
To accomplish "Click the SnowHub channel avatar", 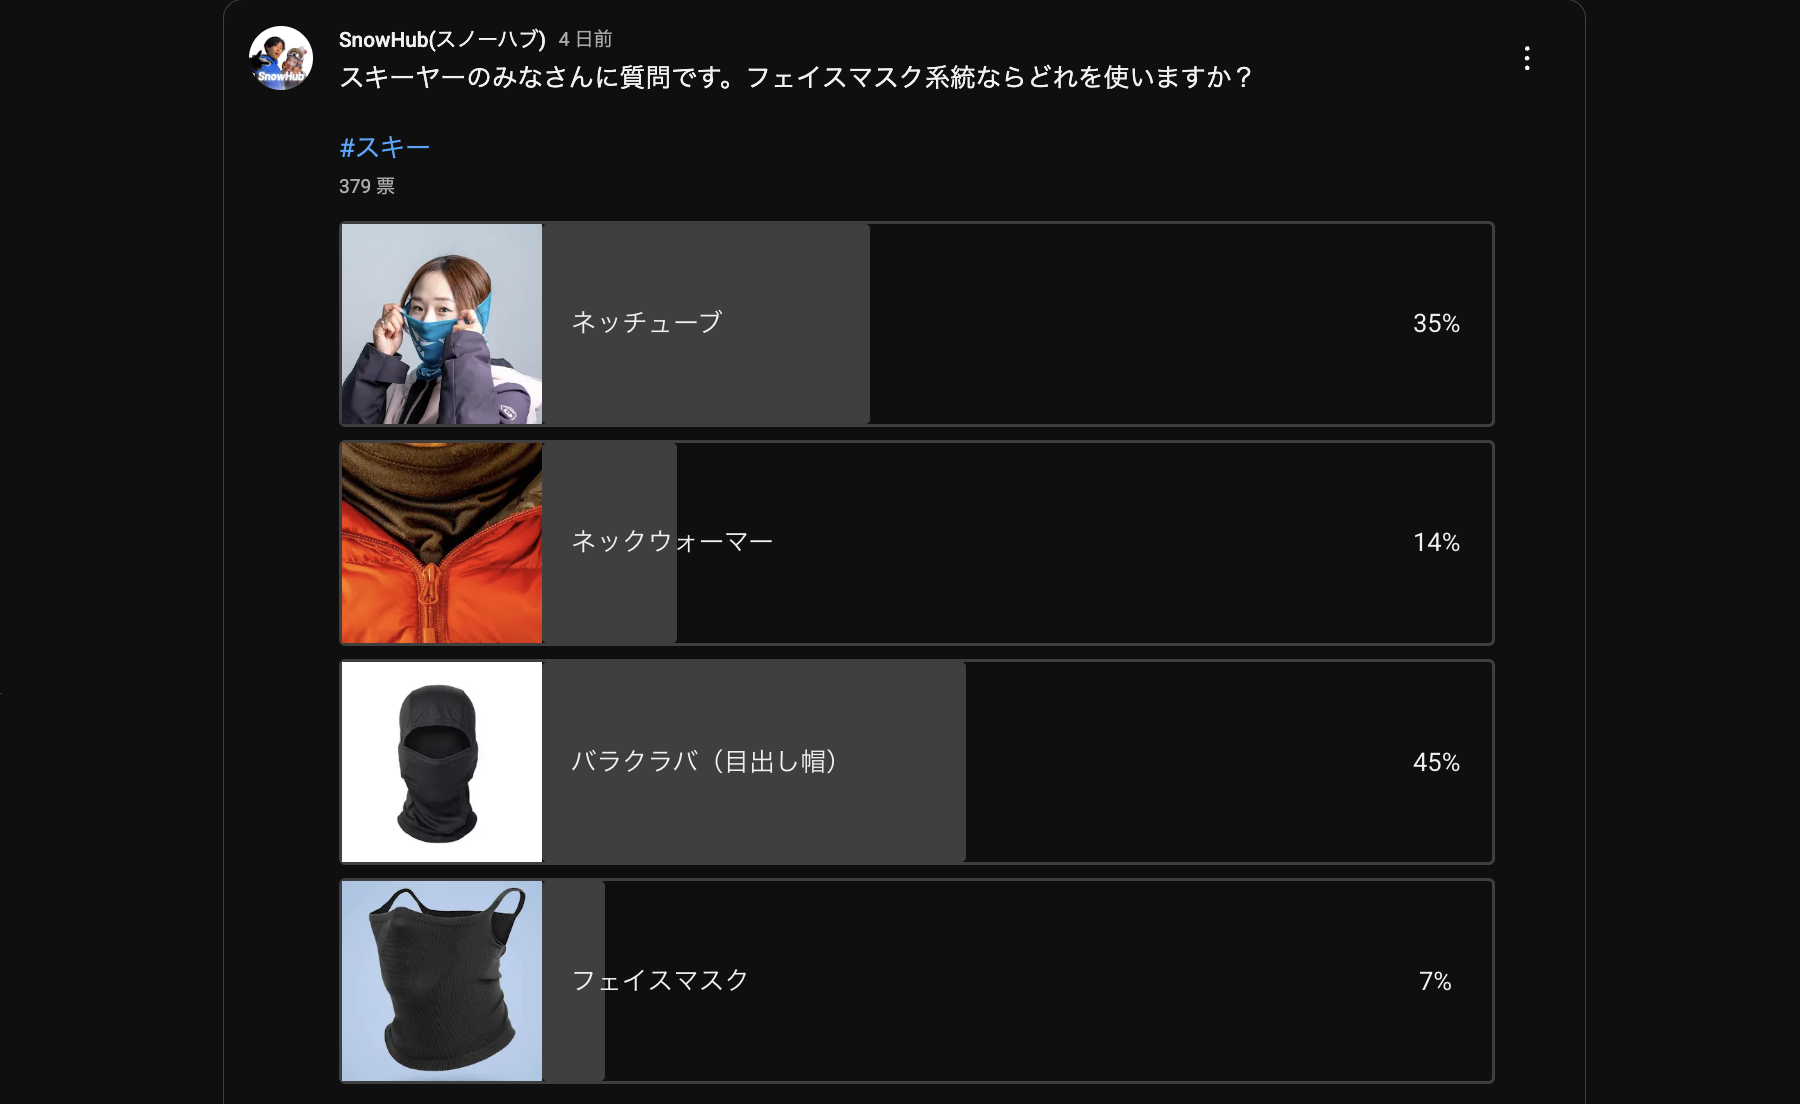I will pos(281,58).
